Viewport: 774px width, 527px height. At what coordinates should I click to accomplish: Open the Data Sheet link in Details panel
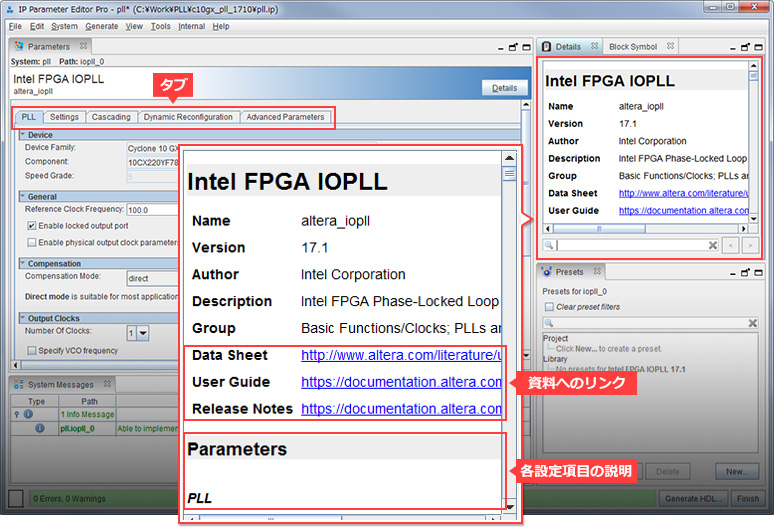[684, 193]
